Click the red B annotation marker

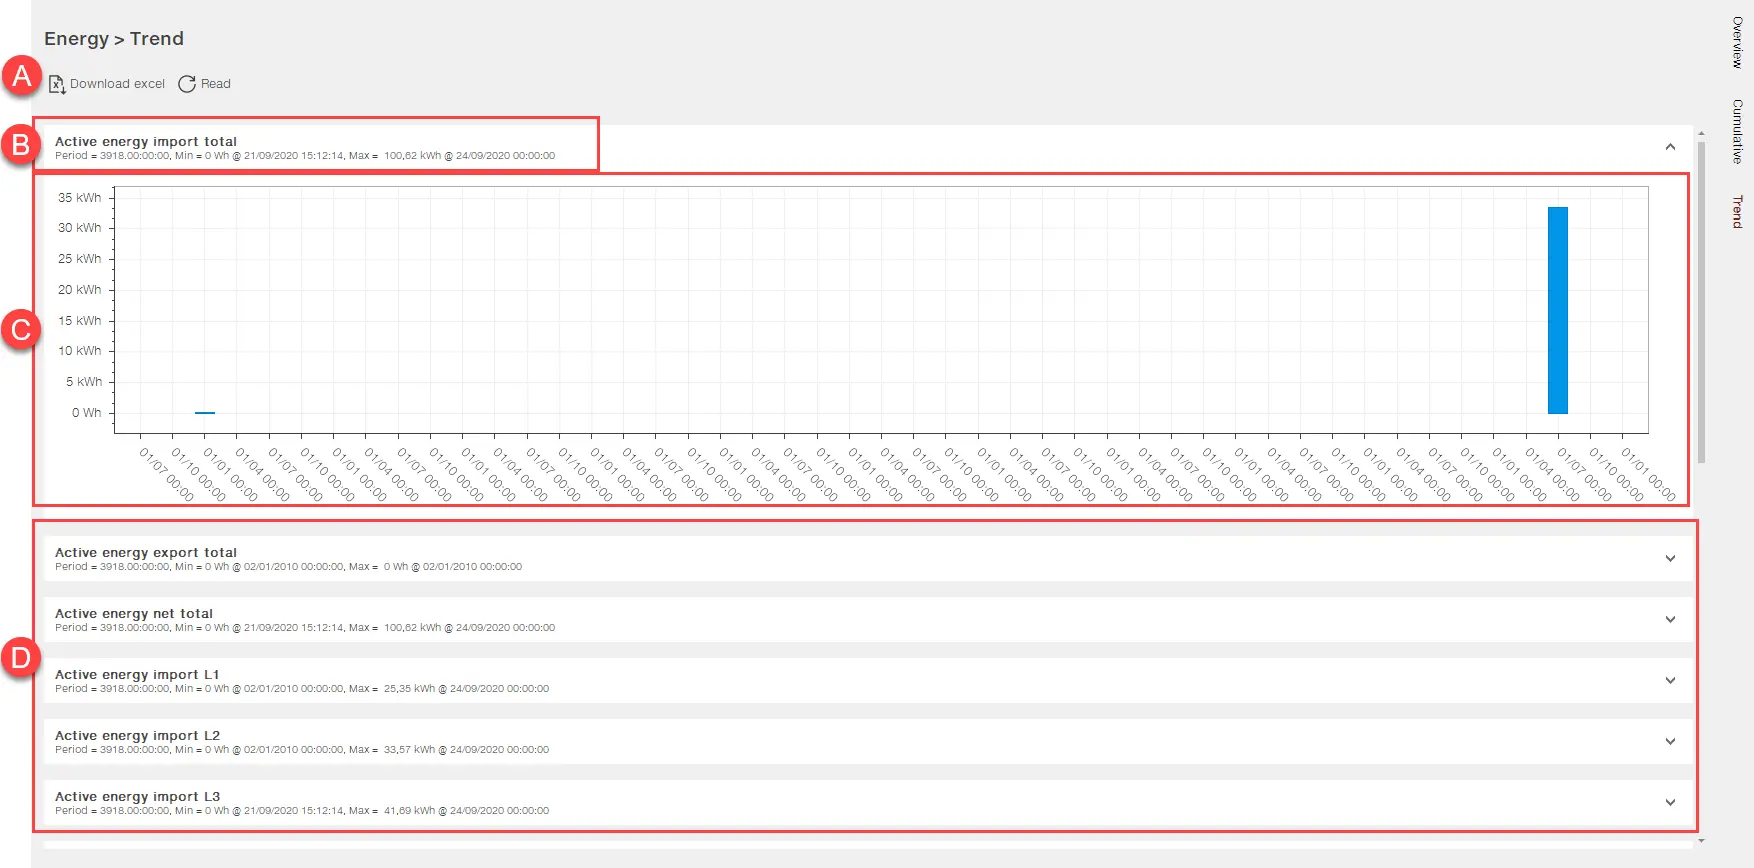coord(20,145)
